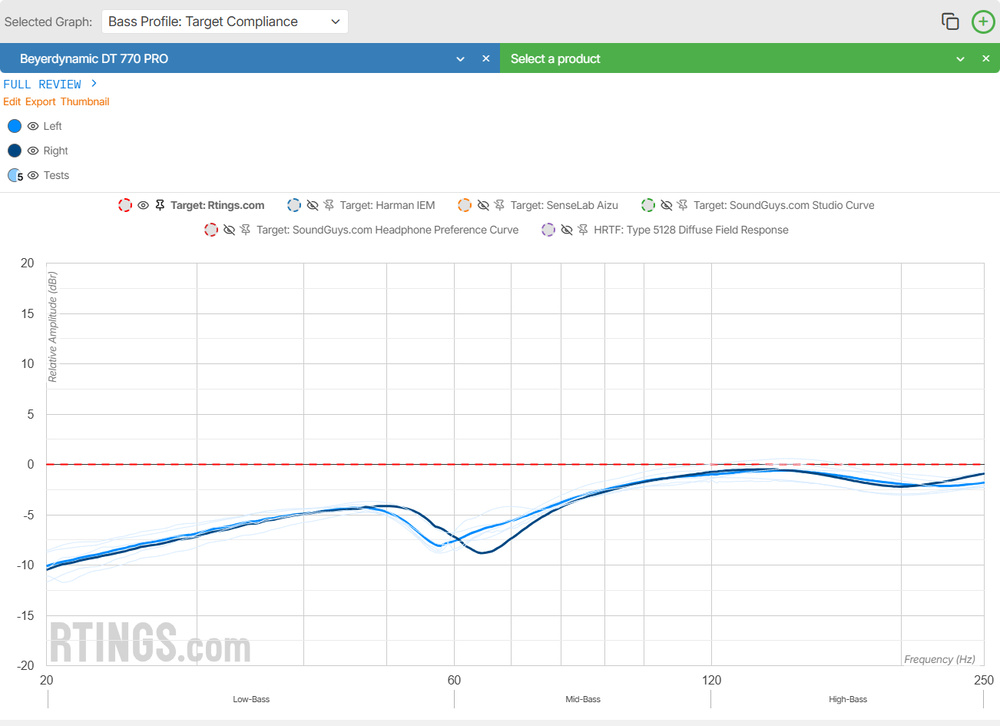
Task: Click the Thumbnail link
Action: point(85,102)
